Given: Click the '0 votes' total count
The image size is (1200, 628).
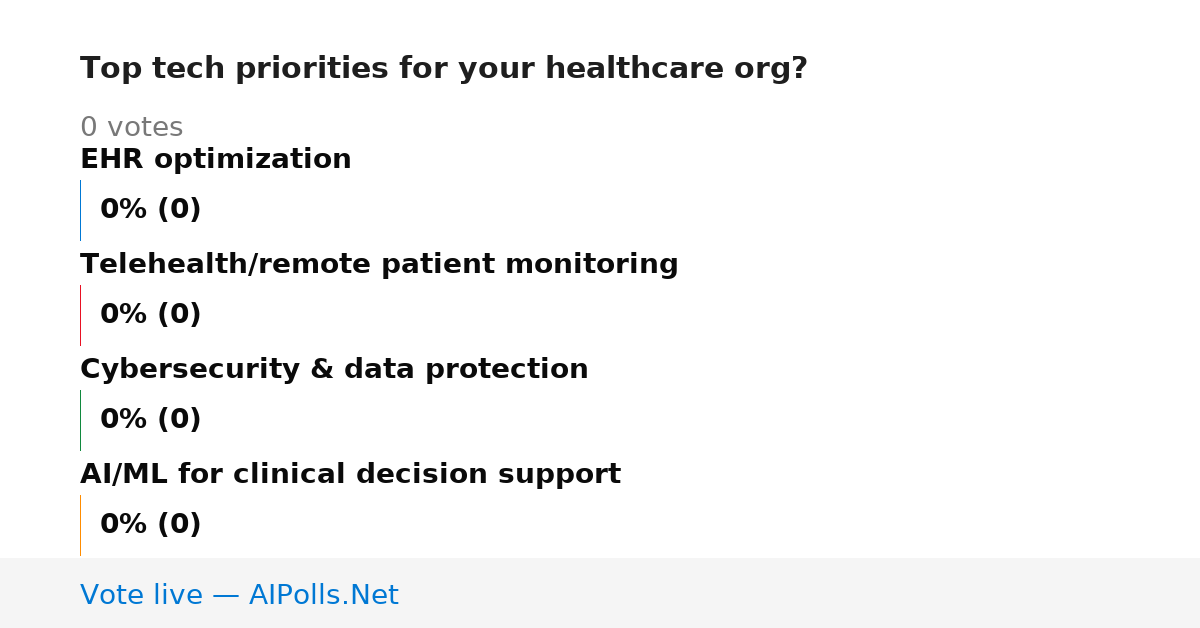Looking at the screenshot, I should click(x=131, y=128).
